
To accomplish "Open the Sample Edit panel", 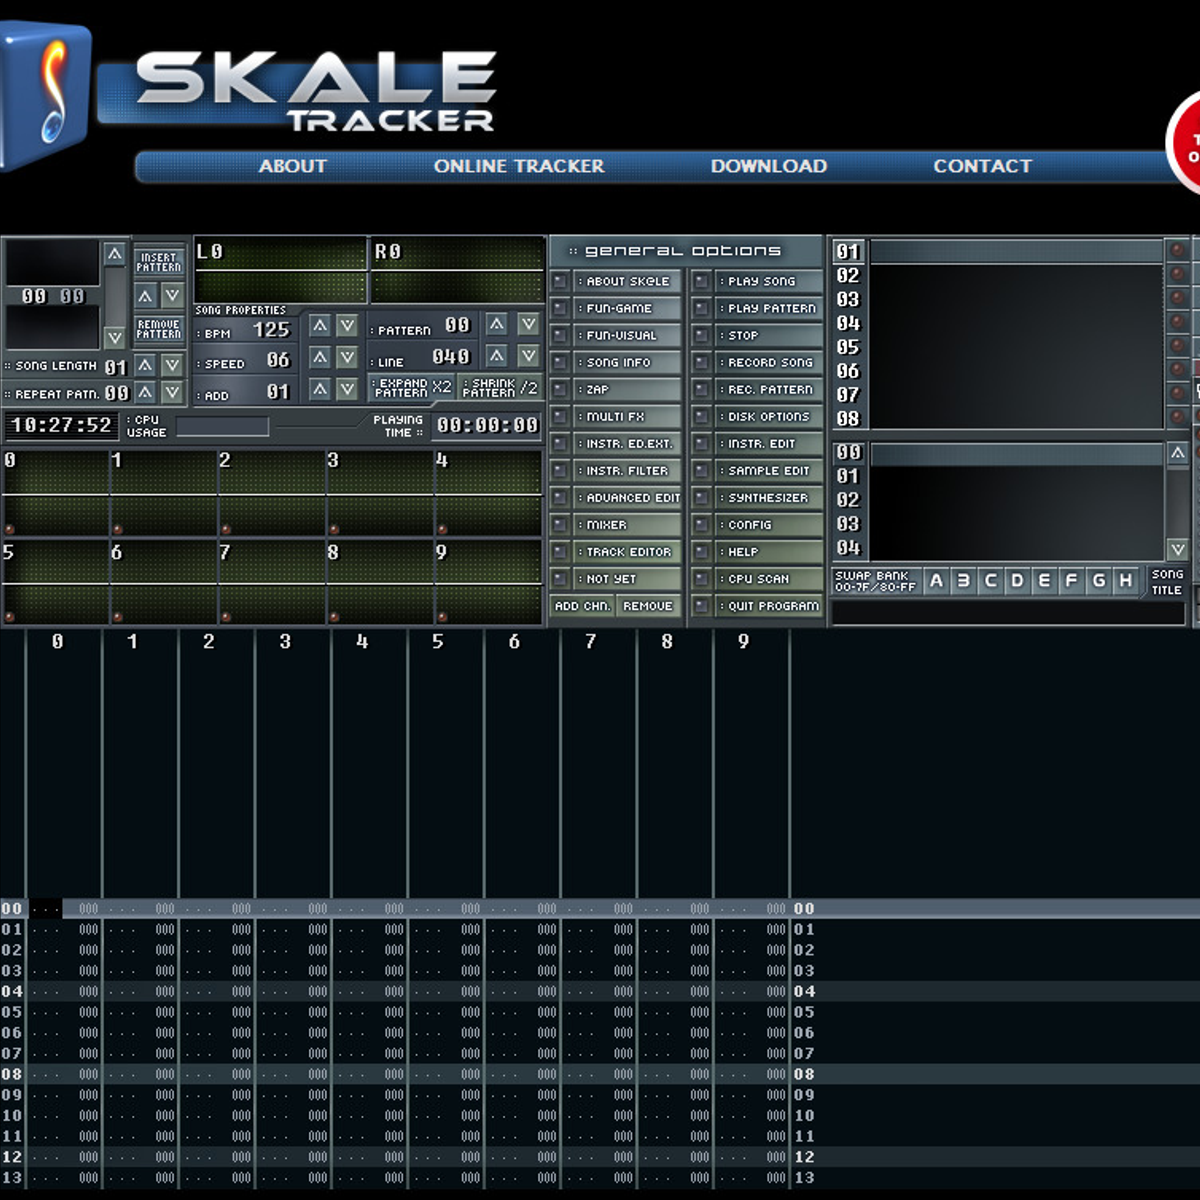I will click(x=768, y=470).
